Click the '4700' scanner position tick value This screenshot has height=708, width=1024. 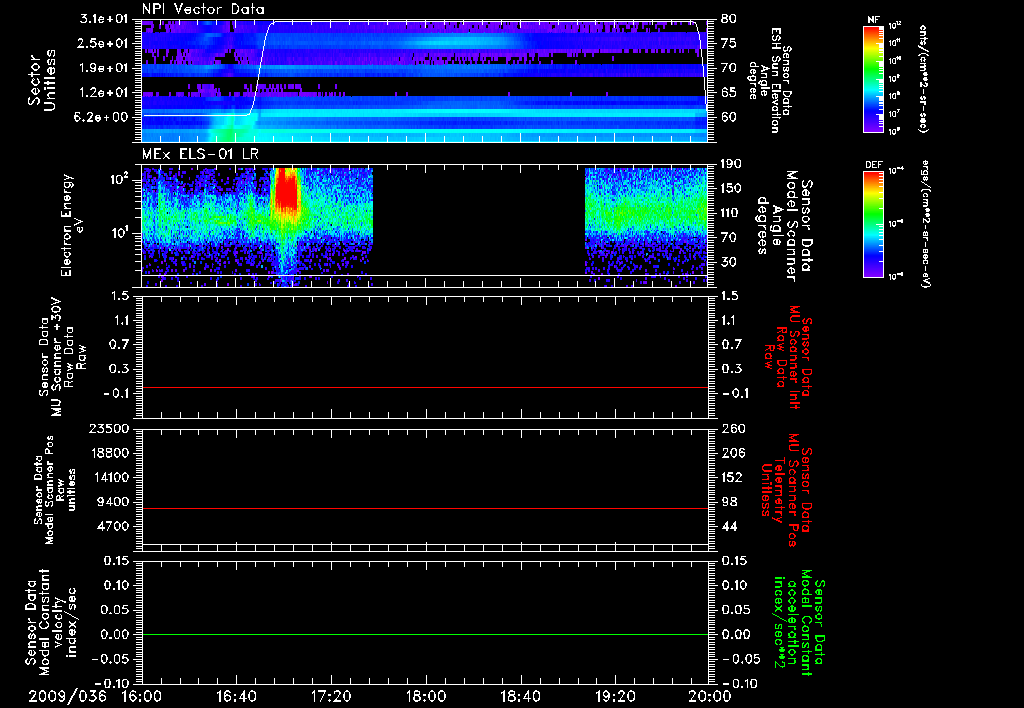point(114,526)
